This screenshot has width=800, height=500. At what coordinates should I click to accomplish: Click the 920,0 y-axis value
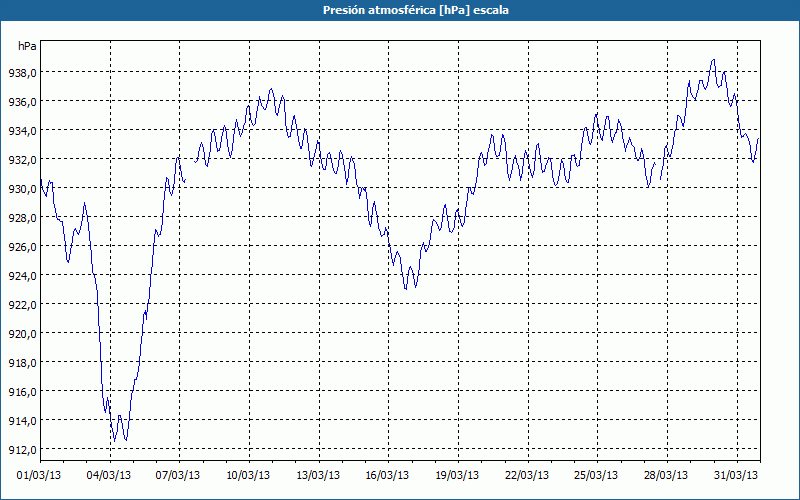pyautogui.click(x=22, y=334)
